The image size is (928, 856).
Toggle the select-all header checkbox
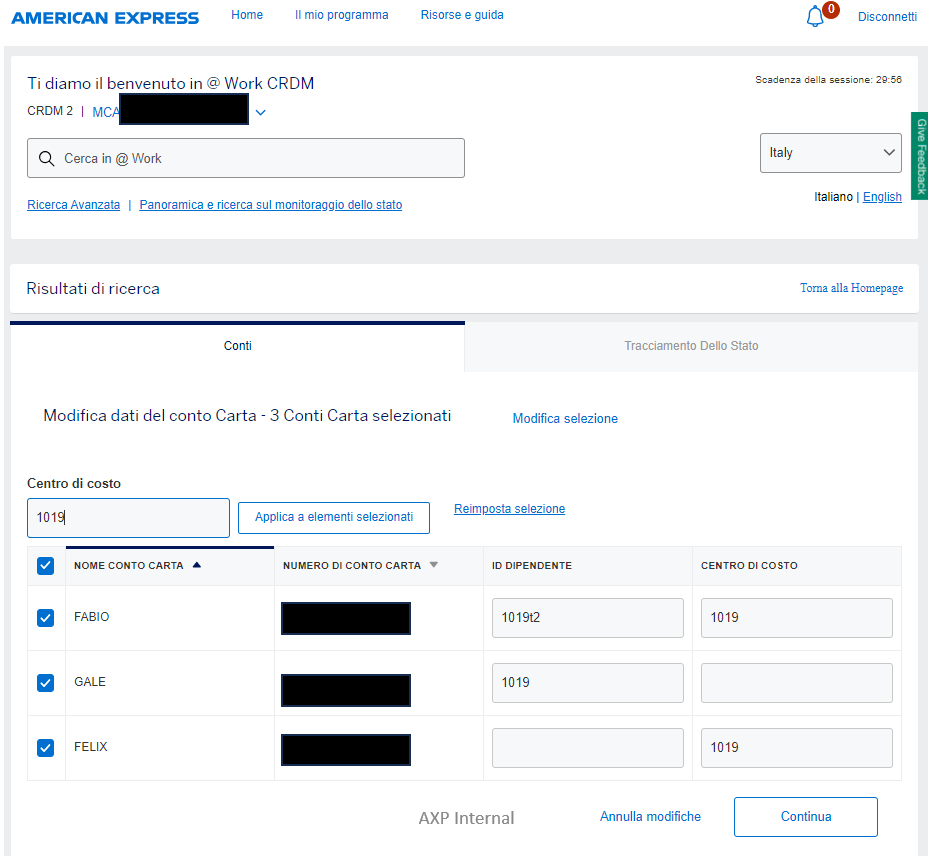(45, 566)
